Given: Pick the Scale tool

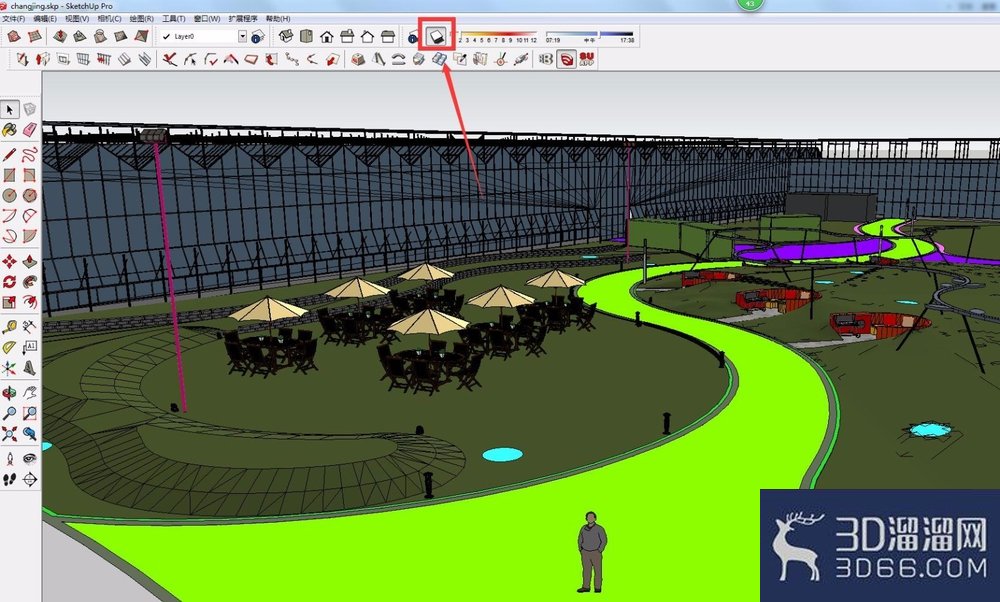Looking at the screenshot, I should click(x=10, y=301).
